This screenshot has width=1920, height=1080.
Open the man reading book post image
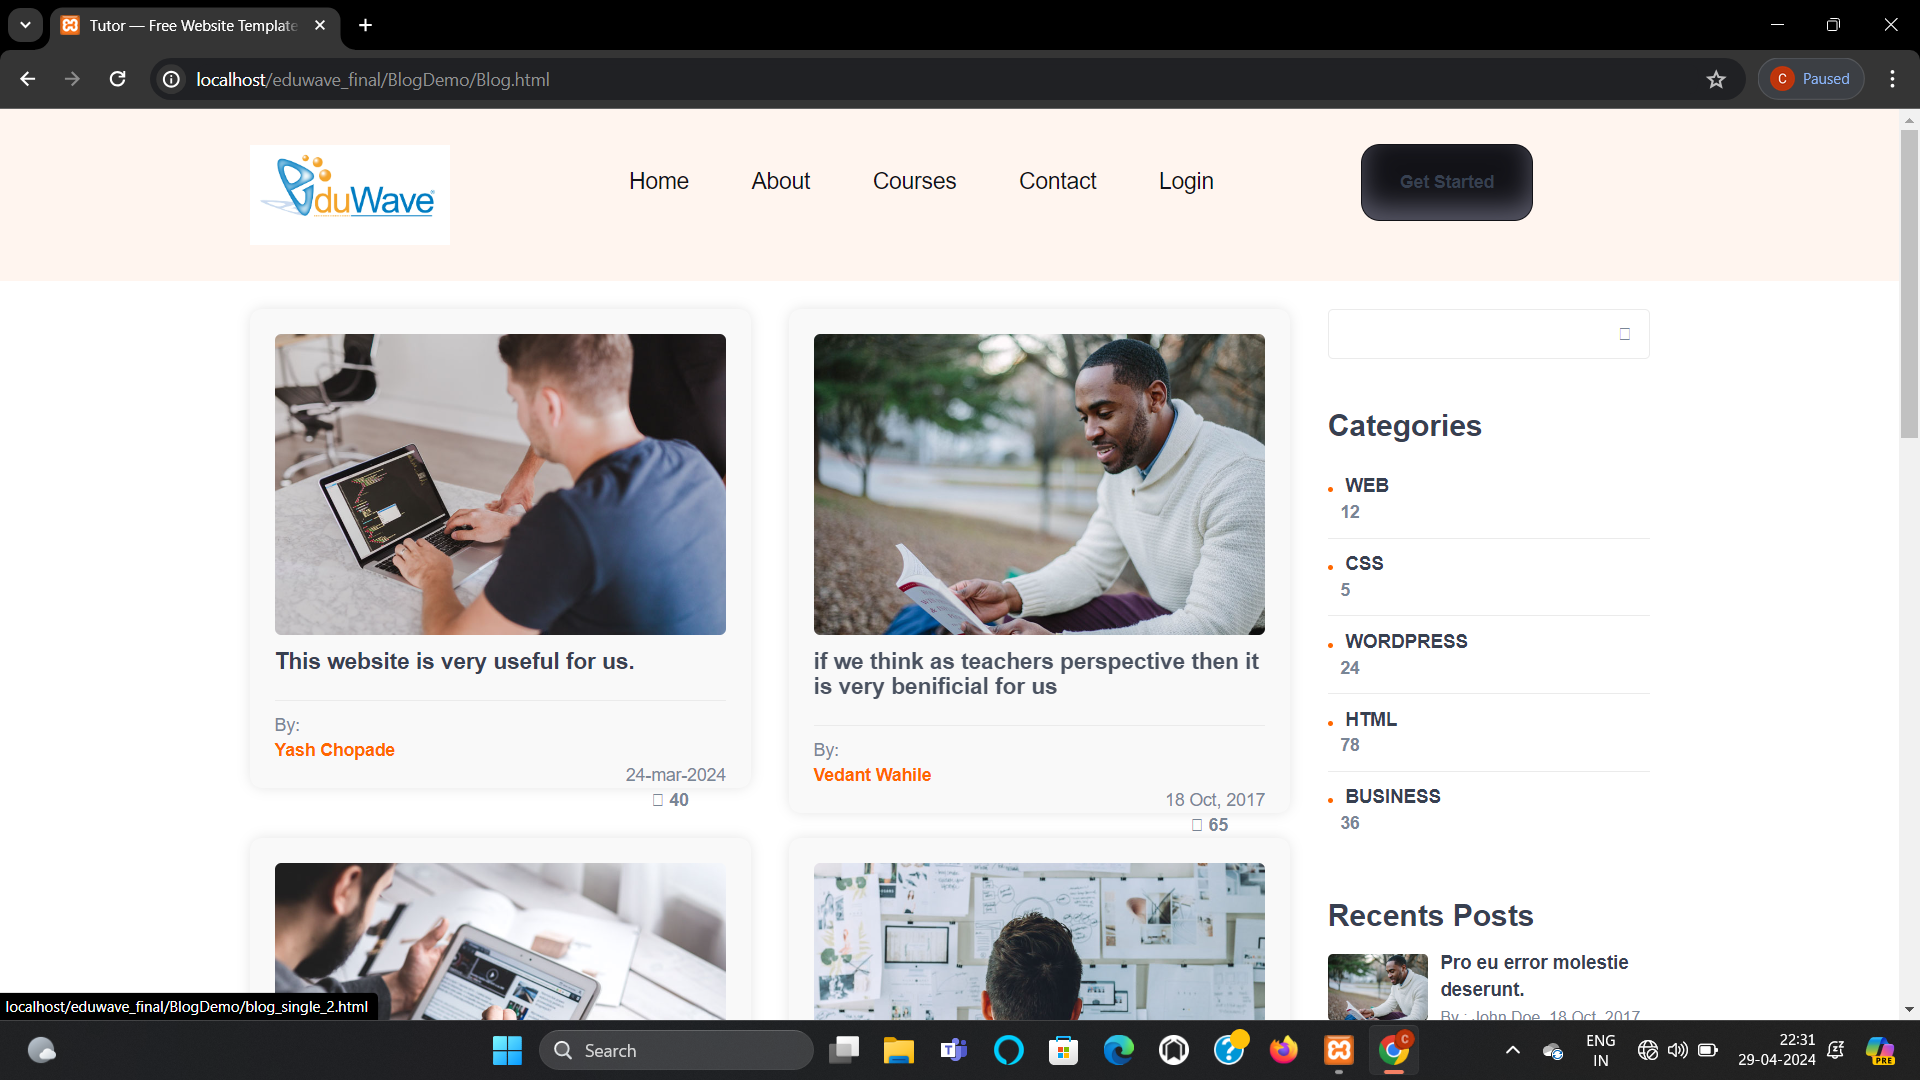1038,484
